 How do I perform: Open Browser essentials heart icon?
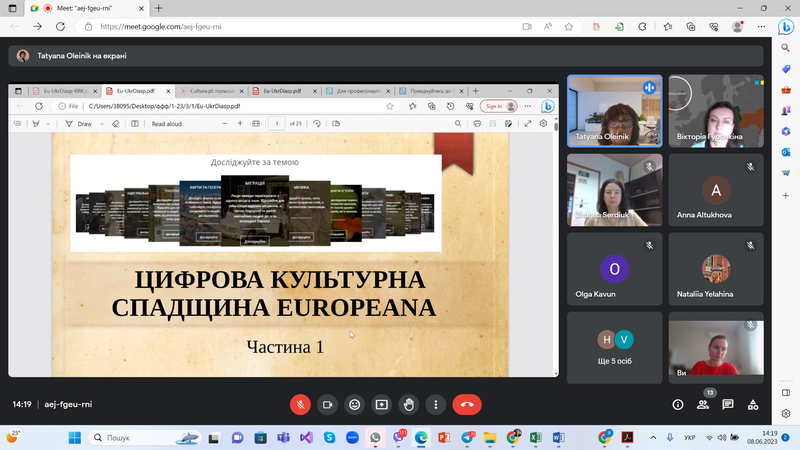point(714,27)
